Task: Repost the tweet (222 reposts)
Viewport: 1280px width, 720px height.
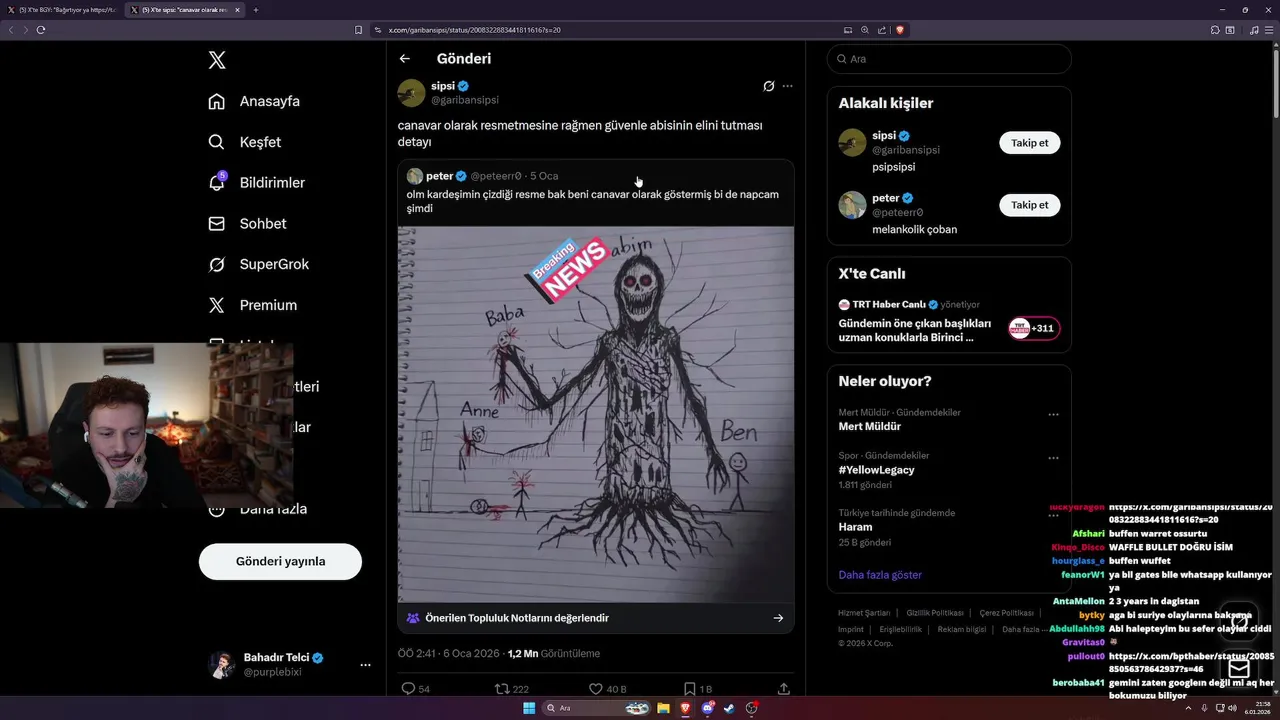Action: point(512,689)
